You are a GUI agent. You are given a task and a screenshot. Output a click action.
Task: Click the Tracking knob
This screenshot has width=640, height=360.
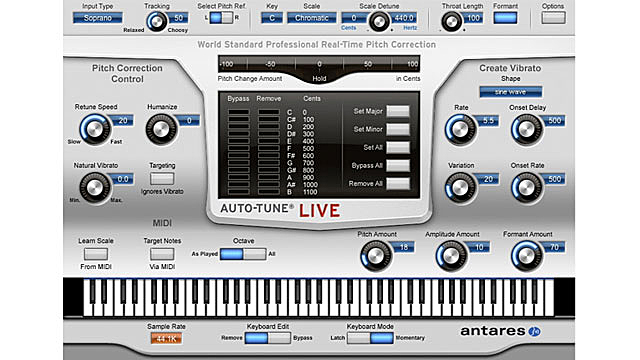point(157,21)
